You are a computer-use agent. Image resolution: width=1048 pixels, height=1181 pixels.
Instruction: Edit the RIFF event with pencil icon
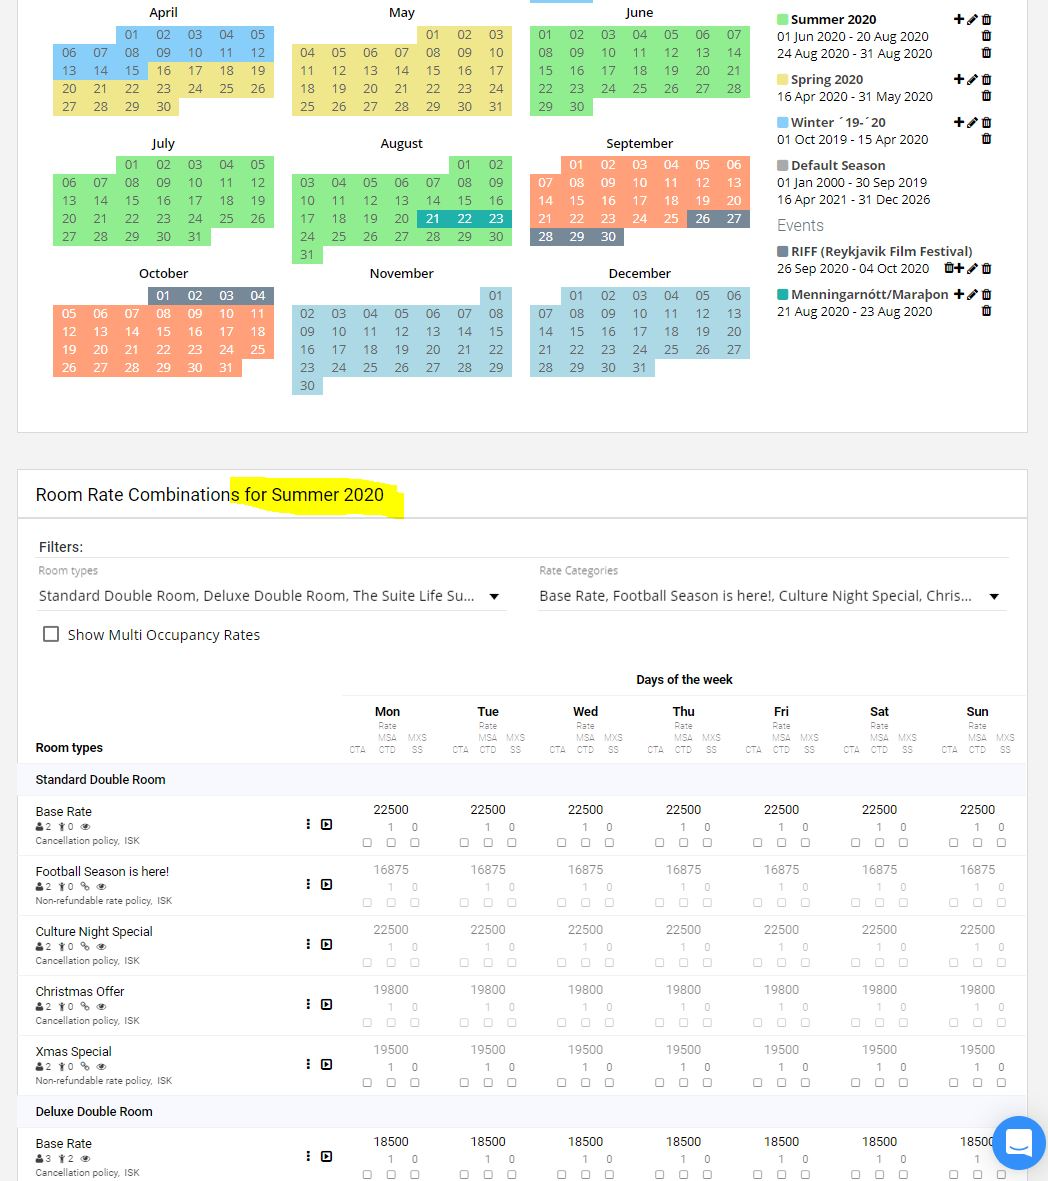(973, 268)
